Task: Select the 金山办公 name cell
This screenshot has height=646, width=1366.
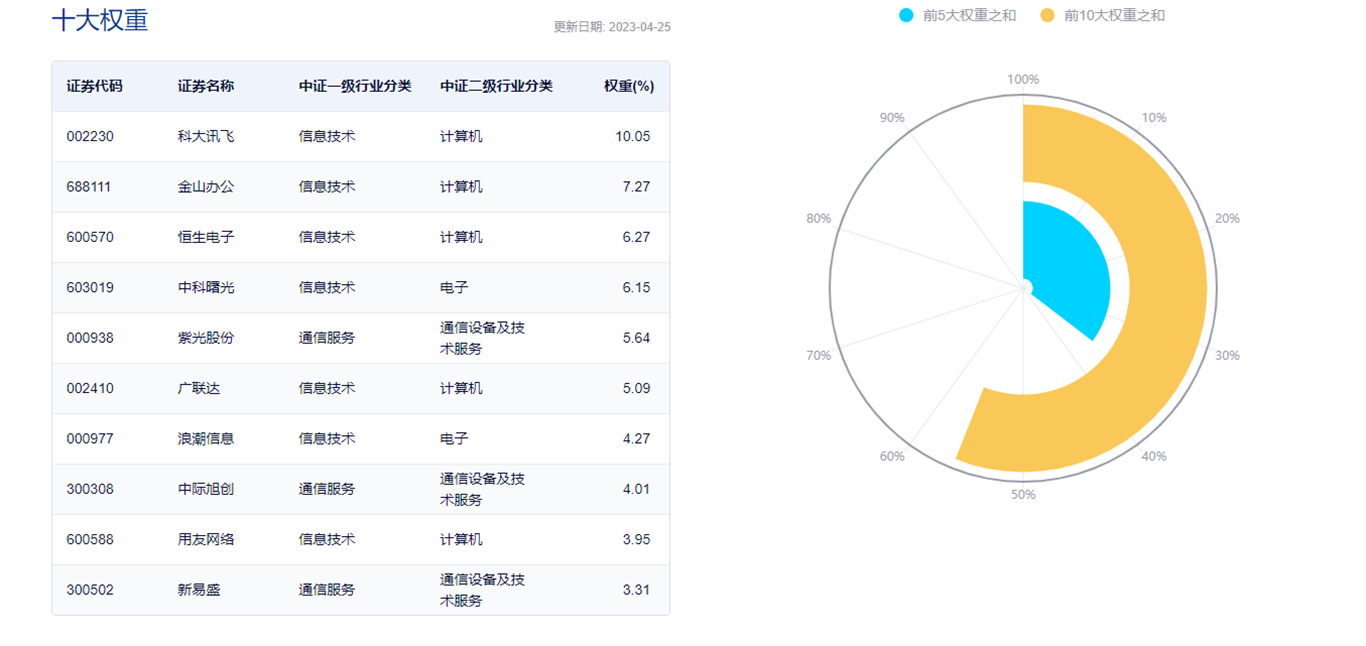Action: [x=206, y=187]
